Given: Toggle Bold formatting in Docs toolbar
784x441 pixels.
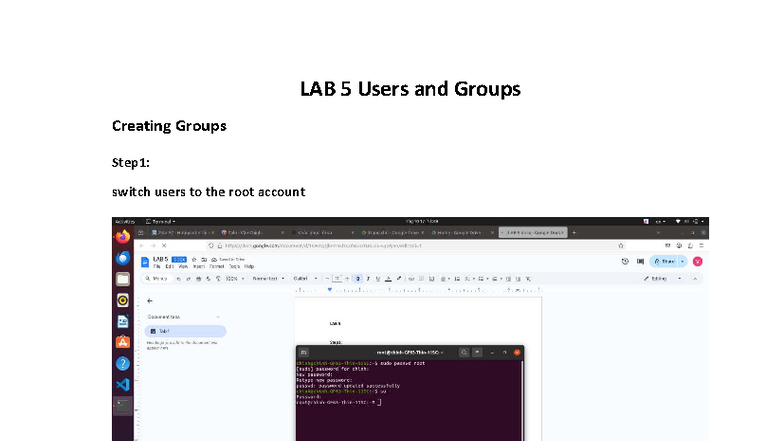Looking at the screenshot, I should tap(358, 278).
